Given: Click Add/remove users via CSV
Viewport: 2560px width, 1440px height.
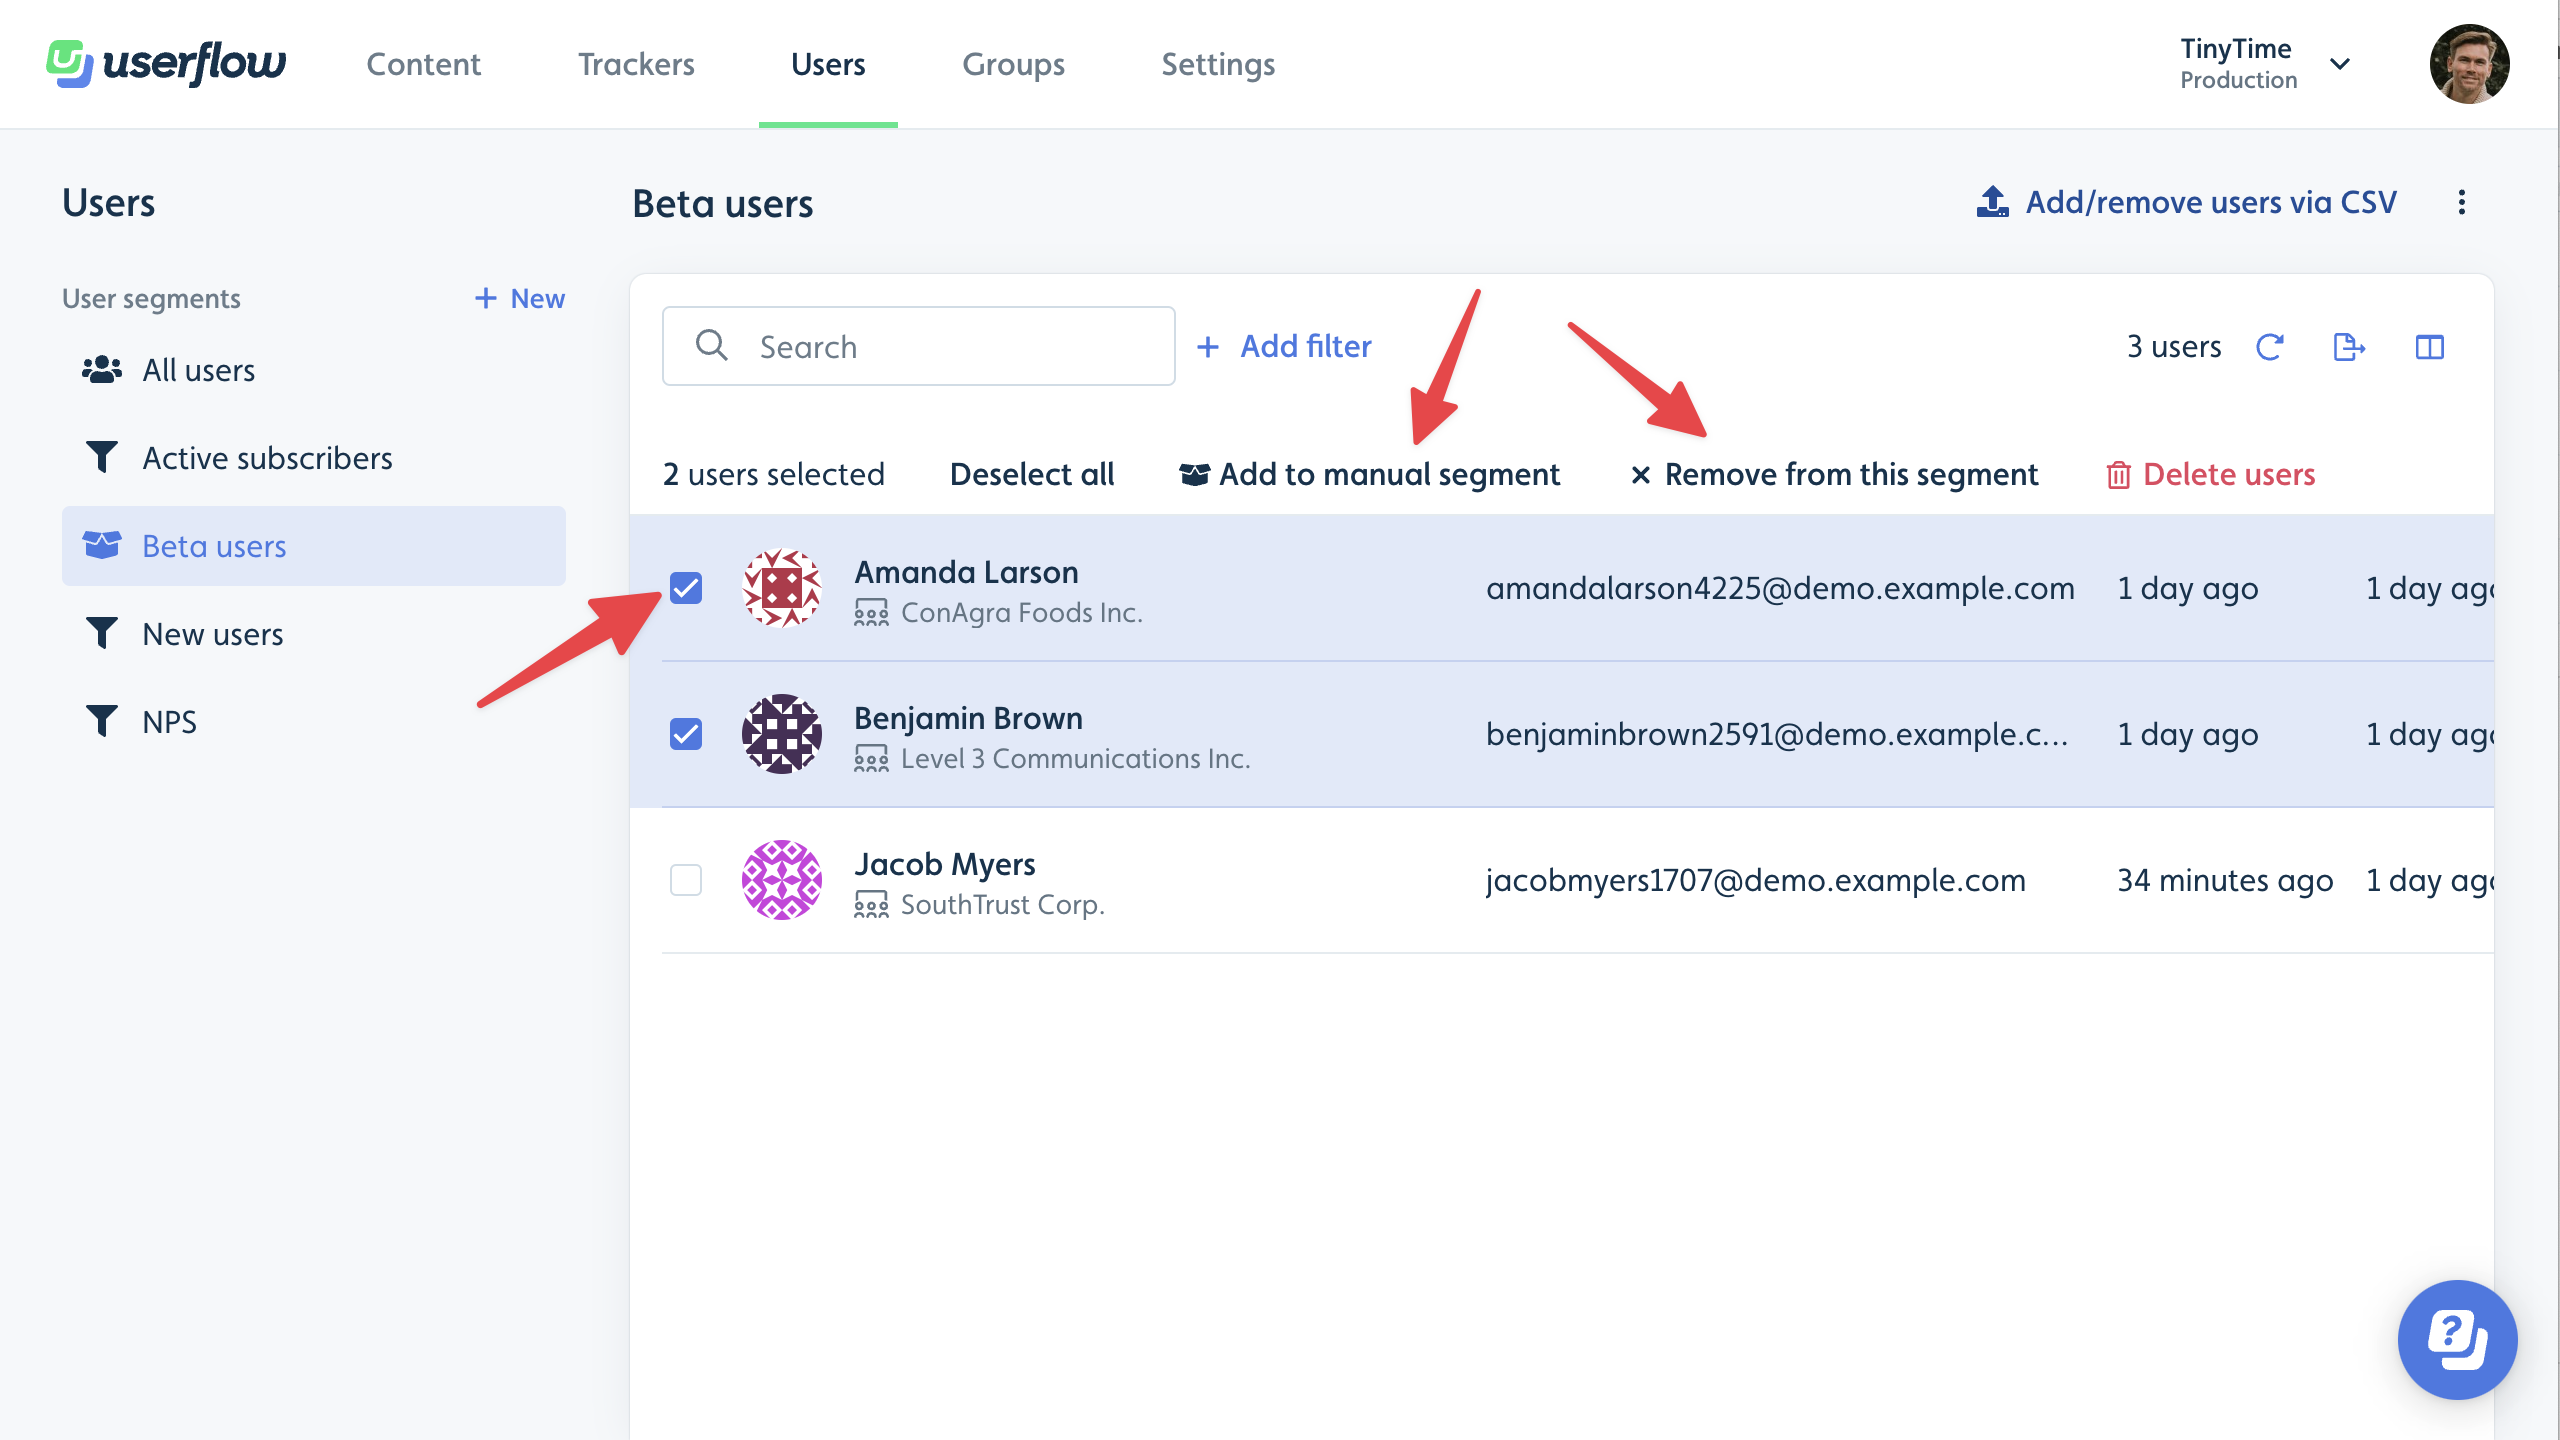Looking at the screenshot, I should coord(2187,202).
